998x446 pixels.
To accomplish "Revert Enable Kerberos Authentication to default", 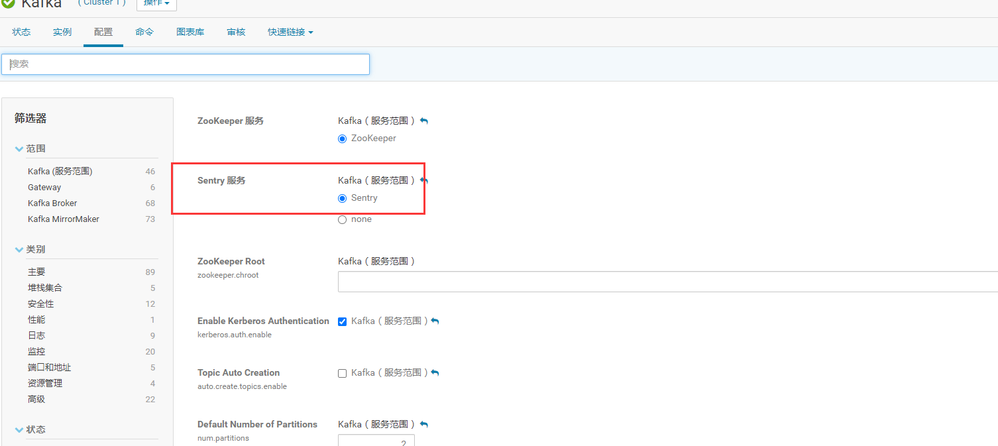I will click(435, 321).
